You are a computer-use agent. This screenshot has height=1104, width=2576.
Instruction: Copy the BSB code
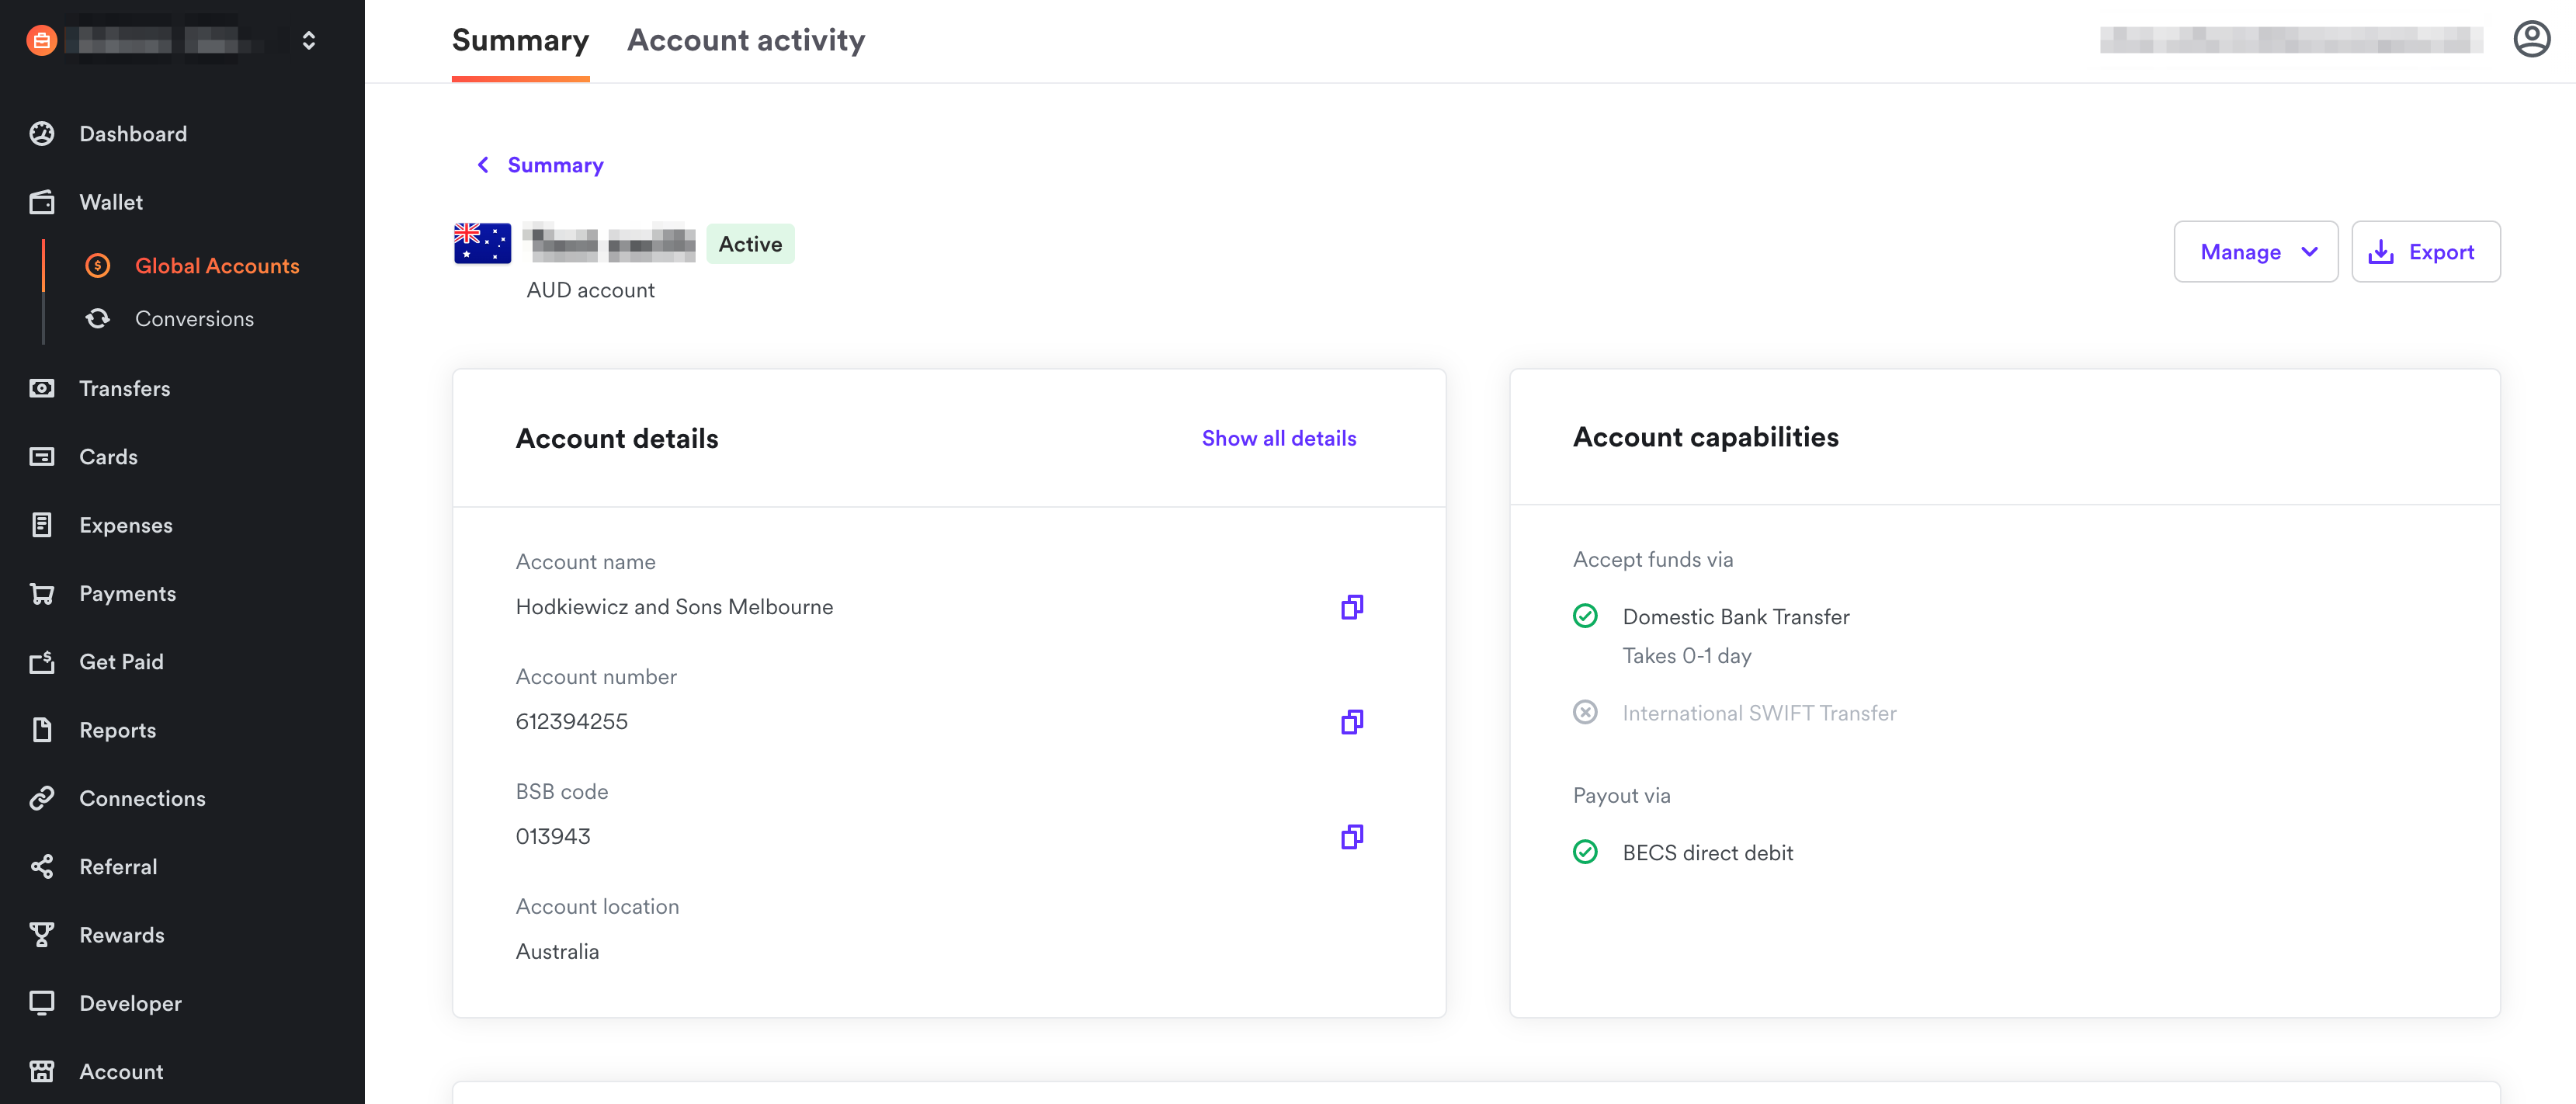coord(1352,837)
